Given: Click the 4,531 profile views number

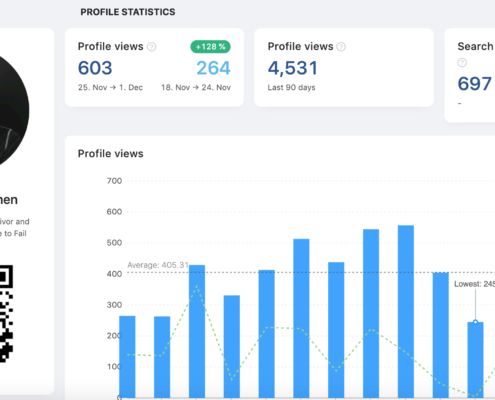Looking at the screenshot, I should [293, 68].
